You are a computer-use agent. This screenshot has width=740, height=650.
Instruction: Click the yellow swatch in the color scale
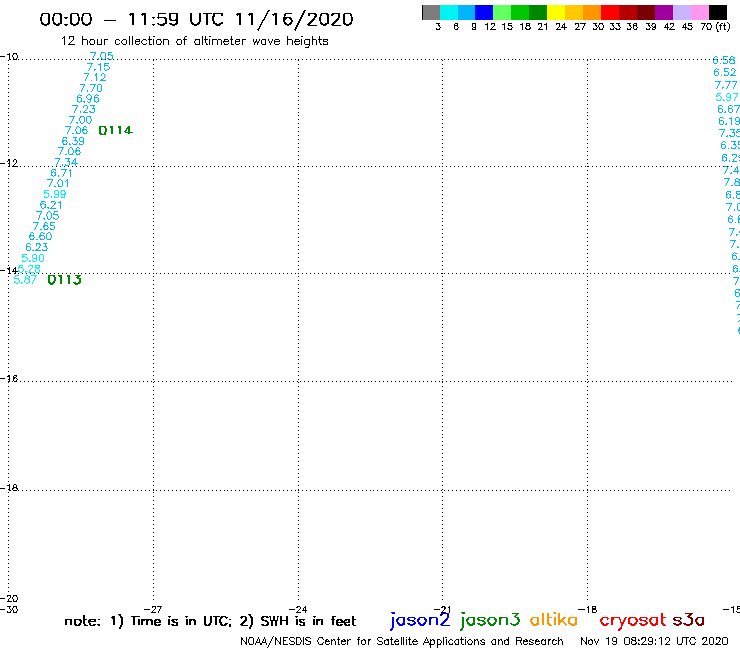[556, 12]
